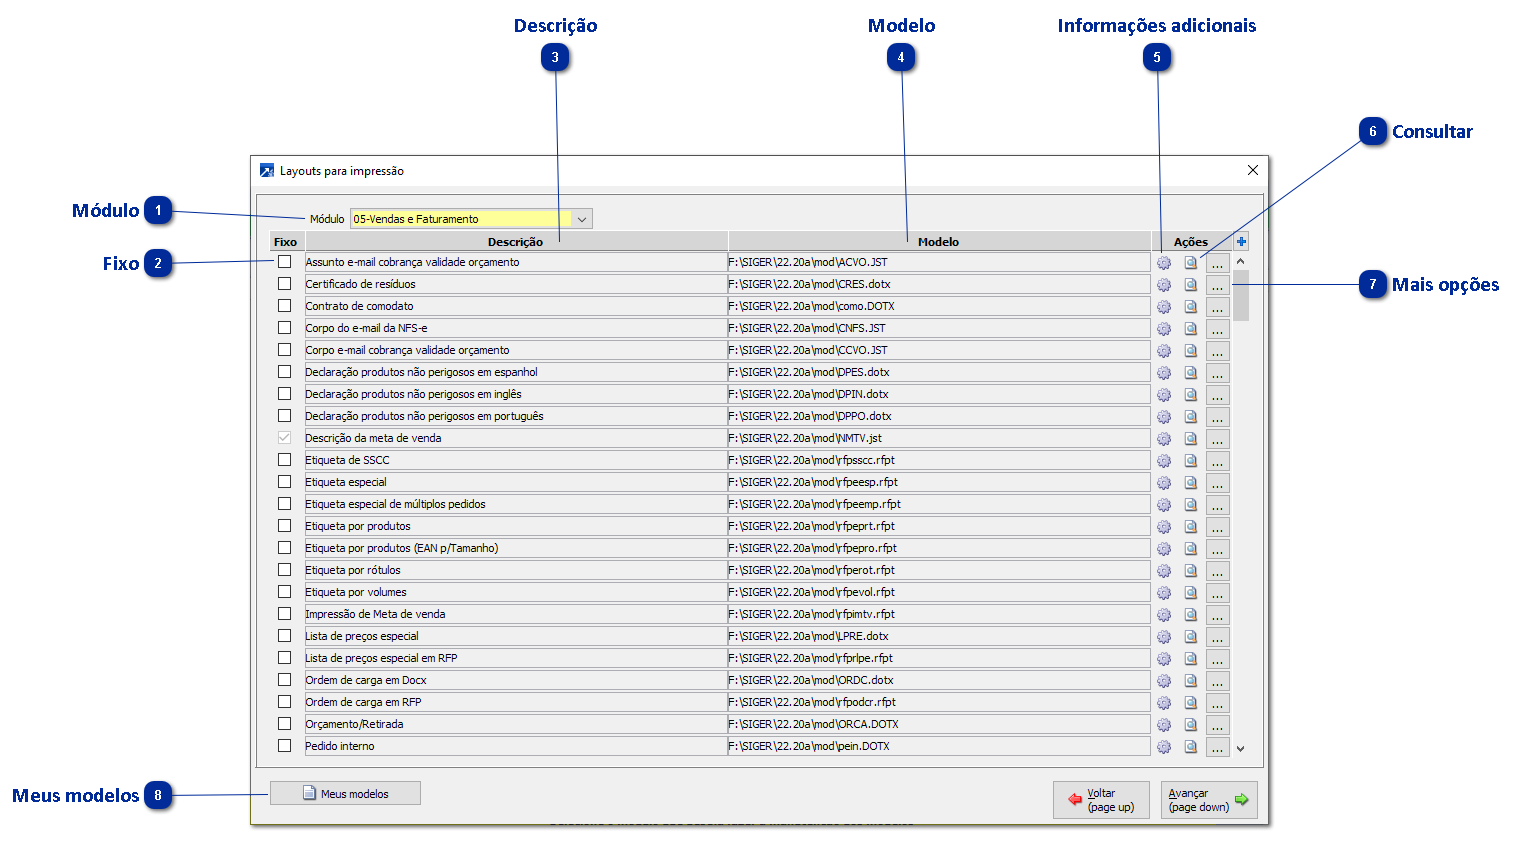Tick Fixo for Ordem de carga em Docx
The height and width of the screenshot is (841, 1515).
(x=285, y=680)
